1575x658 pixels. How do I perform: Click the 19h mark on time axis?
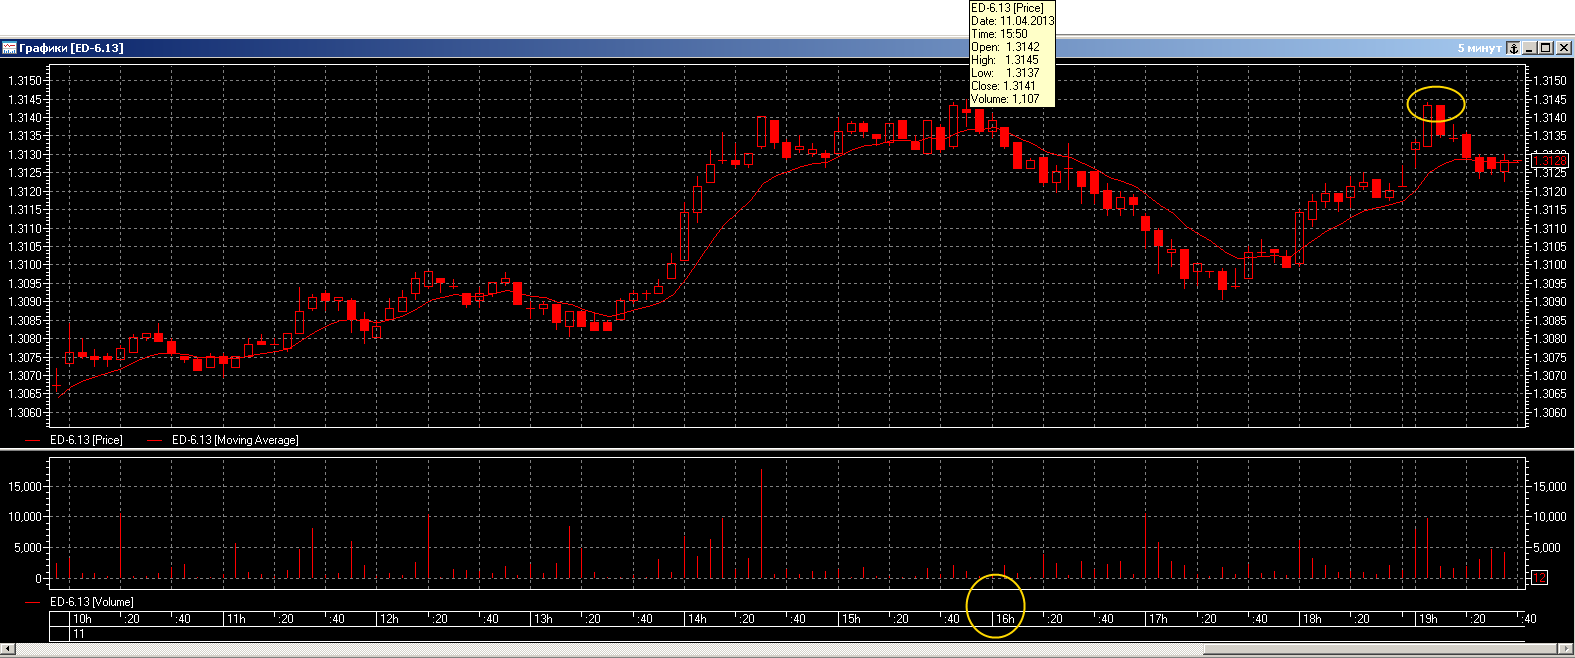pyautogui.click(x=1428, y=619)
